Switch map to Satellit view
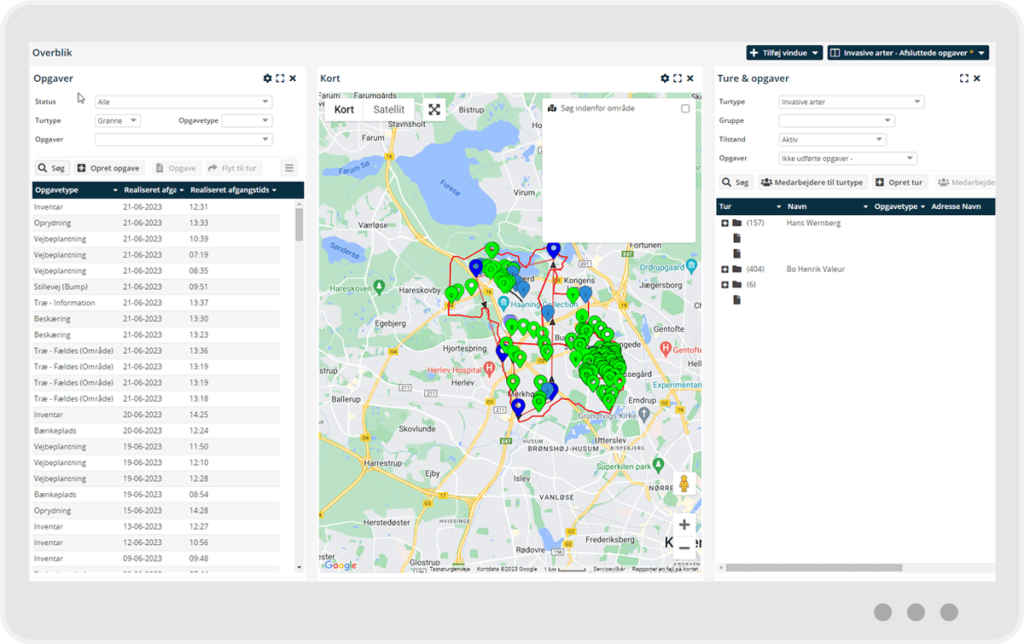This screenshot has width=1024, height=644. click(389, 110)
